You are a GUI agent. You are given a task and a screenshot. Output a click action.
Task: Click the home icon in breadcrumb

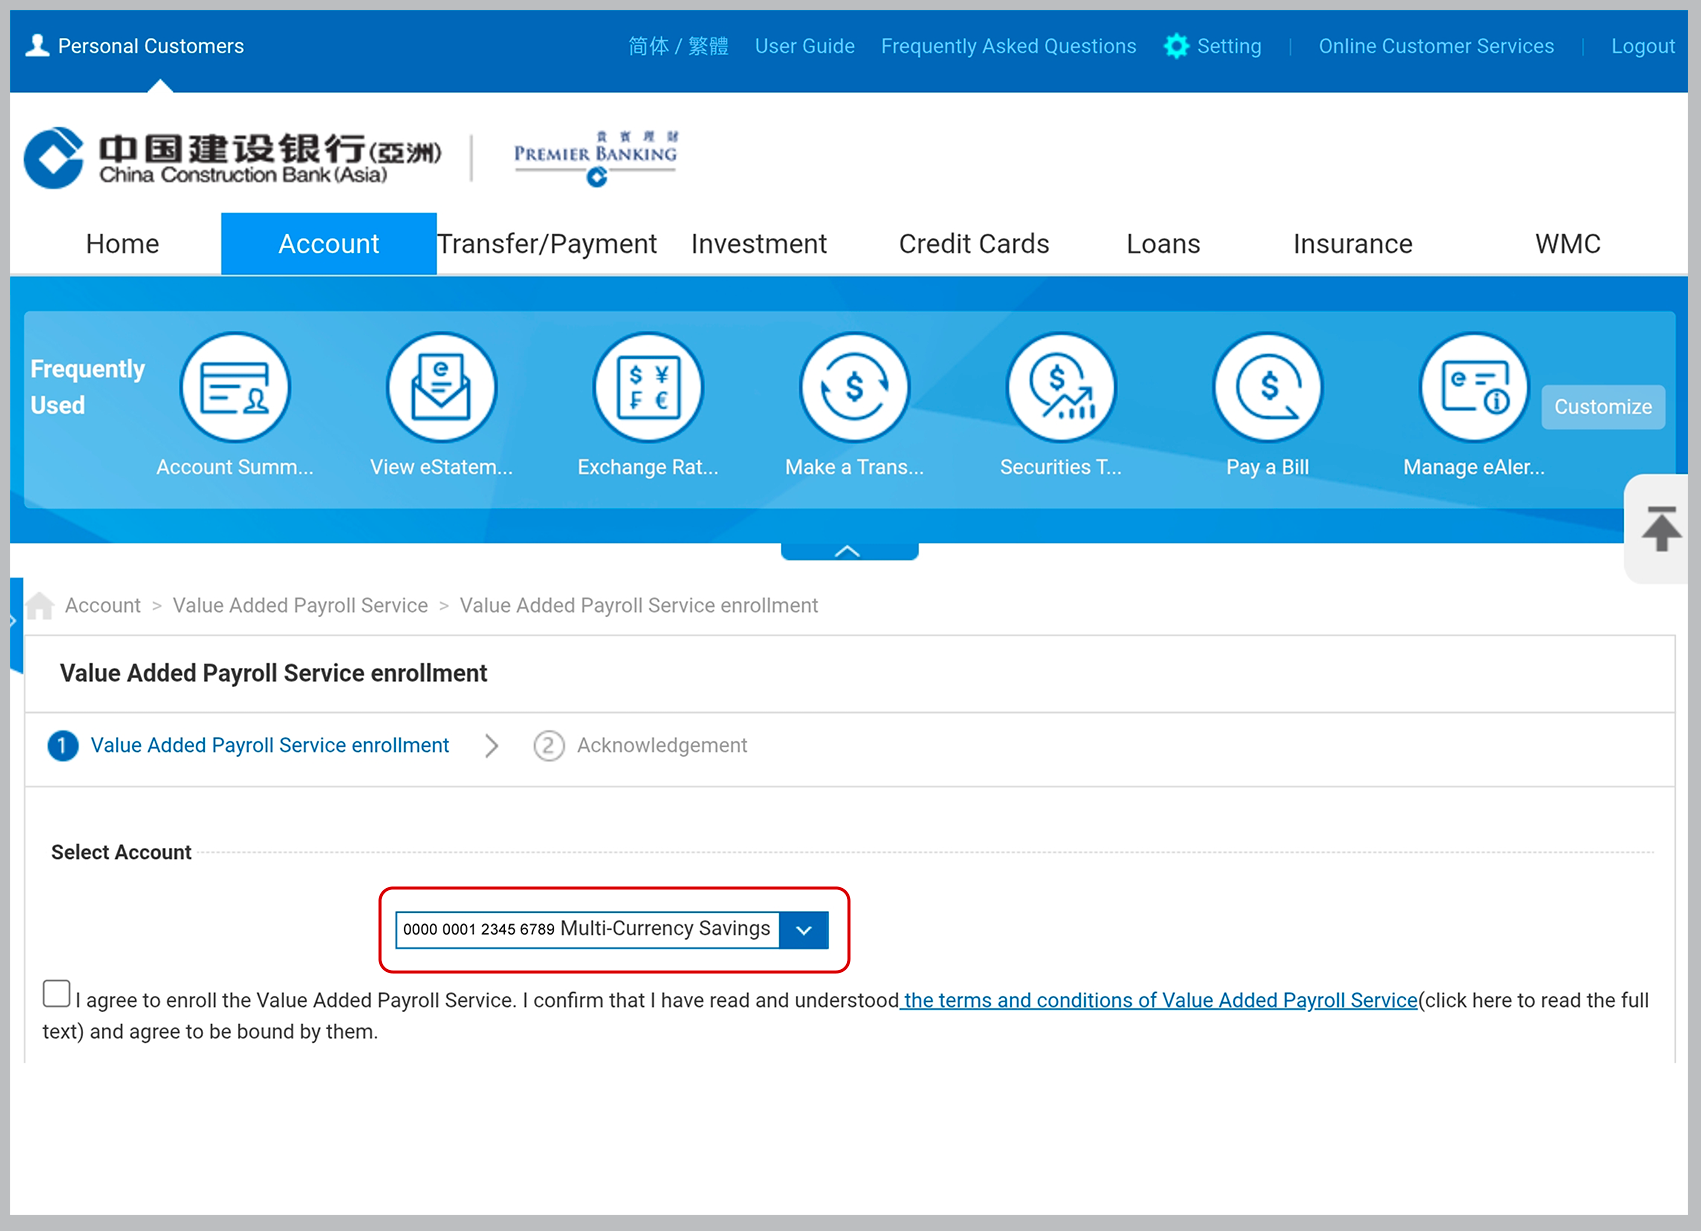40,606
